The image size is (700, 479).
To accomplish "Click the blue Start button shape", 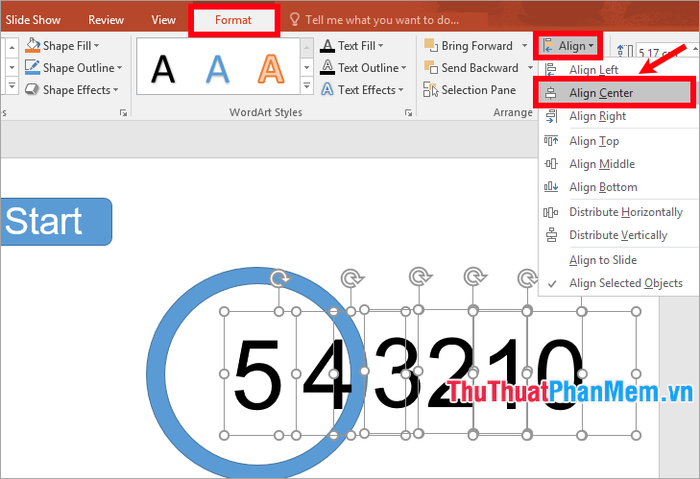I will click(56, 221).
